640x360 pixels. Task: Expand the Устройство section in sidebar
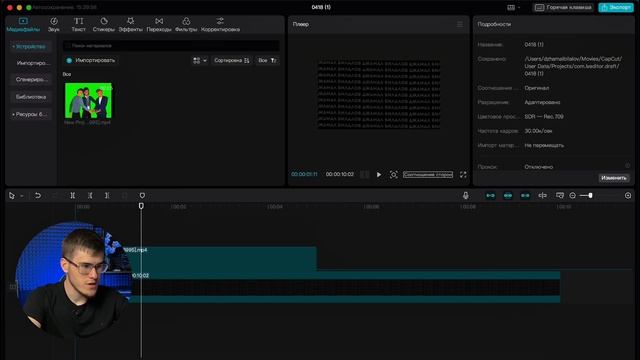coord(30,47)
